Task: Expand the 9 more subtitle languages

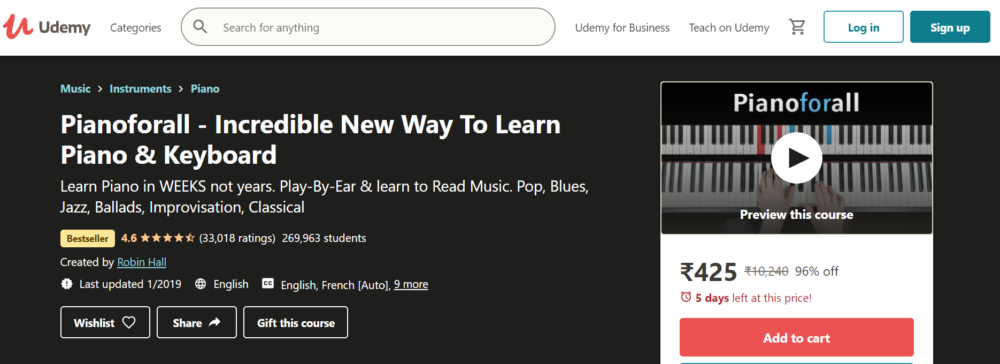Action: 411,284
